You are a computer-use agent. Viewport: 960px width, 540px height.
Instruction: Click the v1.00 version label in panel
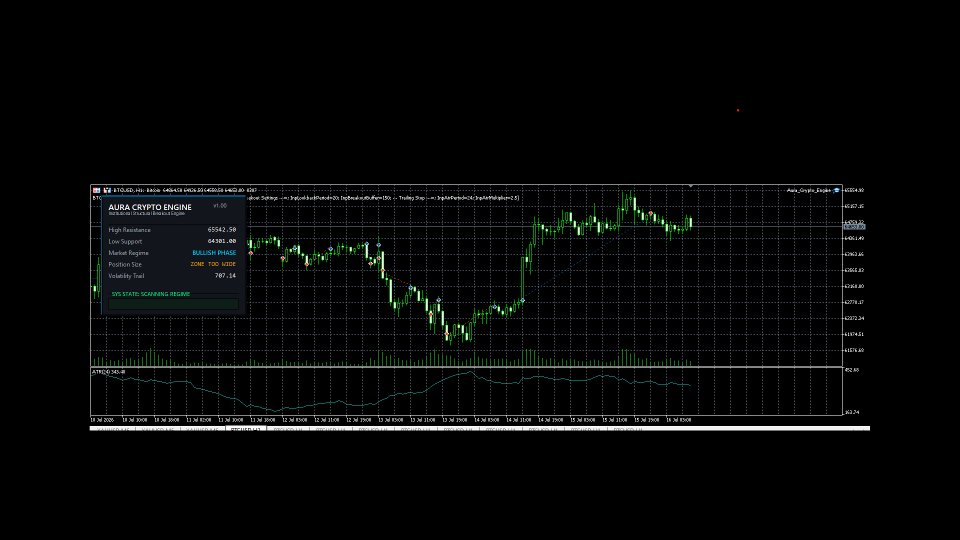pyautogui.click(x=220, y=206)
